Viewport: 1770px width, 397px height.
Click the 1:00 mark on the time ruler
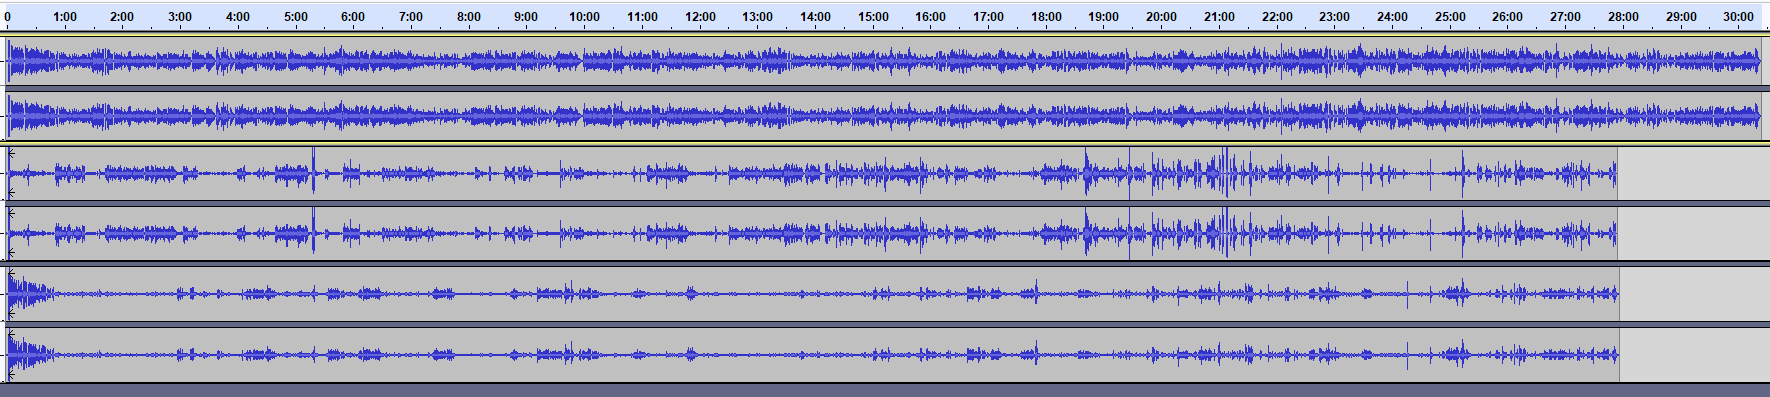[x=65, y=17]
